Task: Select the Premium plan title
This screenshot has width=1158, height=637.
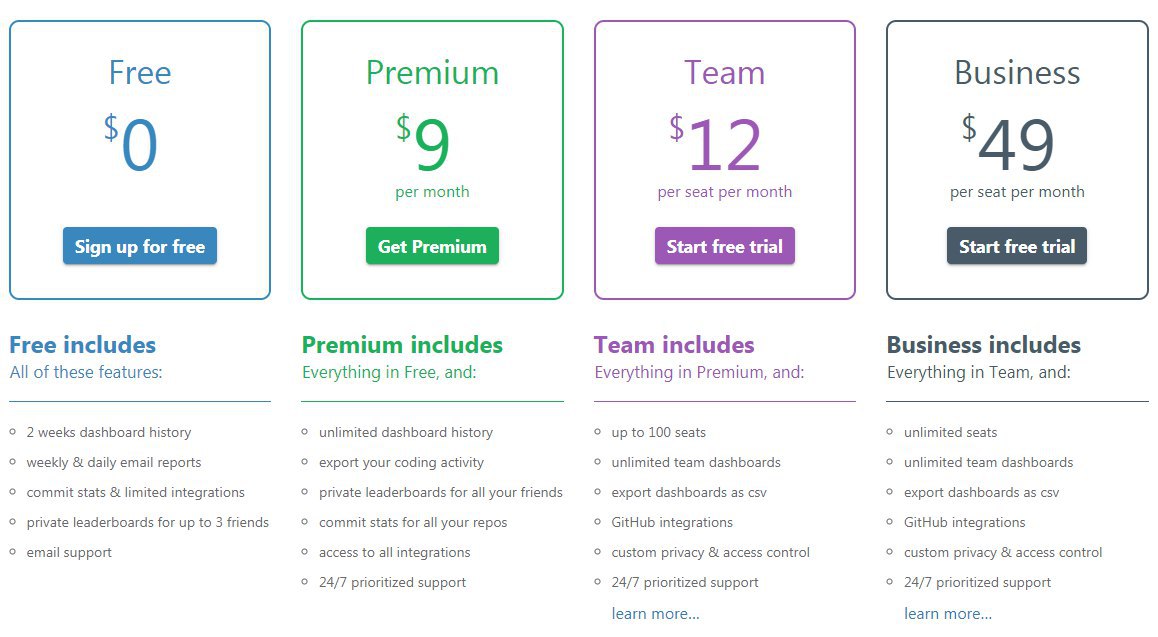Action: [432, 72]
